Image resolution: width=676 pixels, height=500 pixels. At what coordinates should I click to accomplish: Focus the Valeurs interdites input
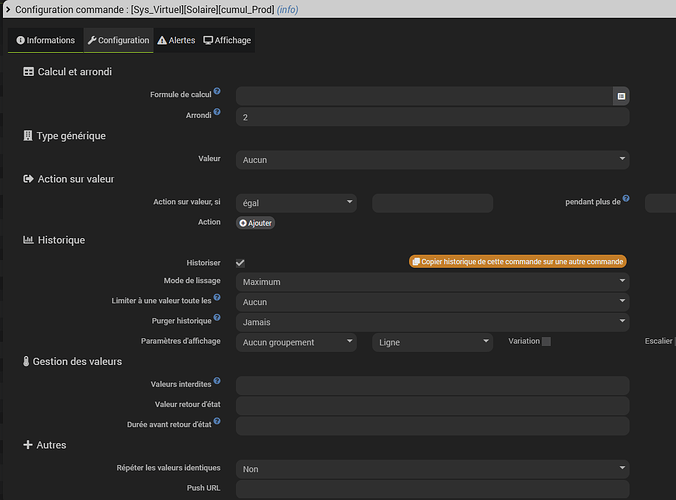click(x=432, y=386)
